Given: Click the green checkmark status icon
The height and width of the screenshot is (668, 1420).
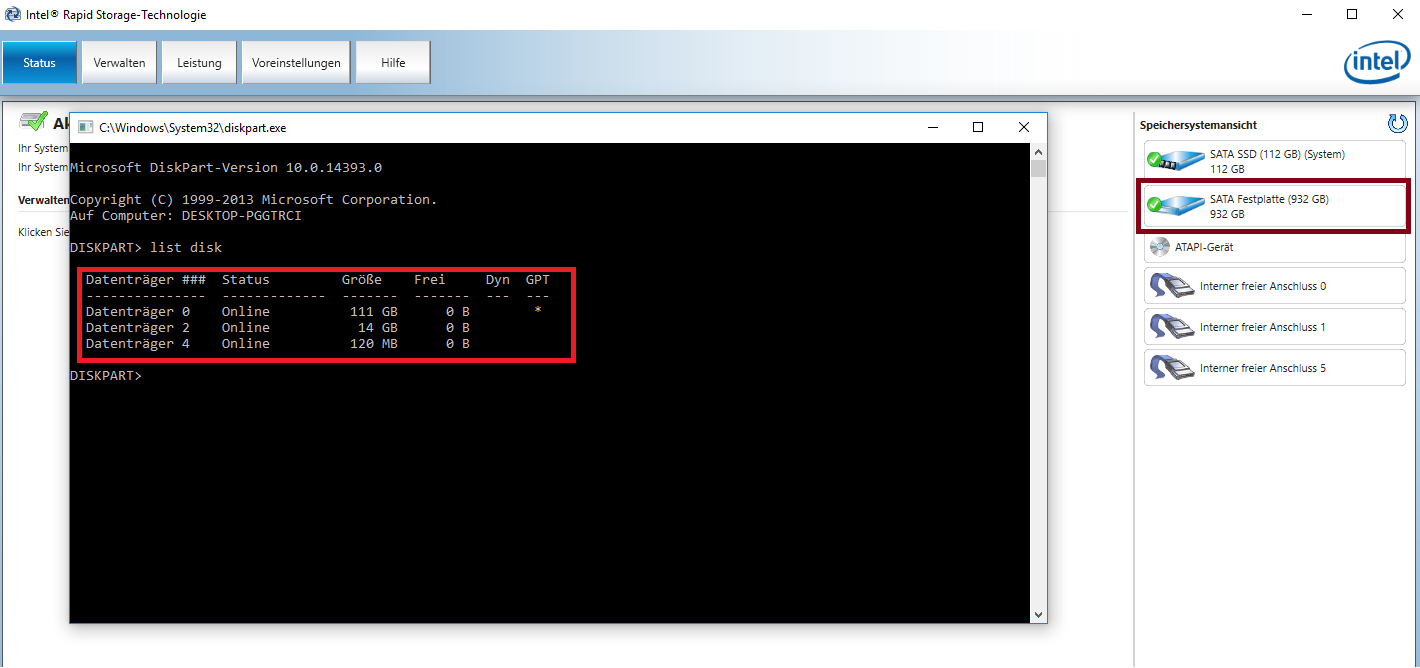Looking at the screenshot, I should 34,122.
